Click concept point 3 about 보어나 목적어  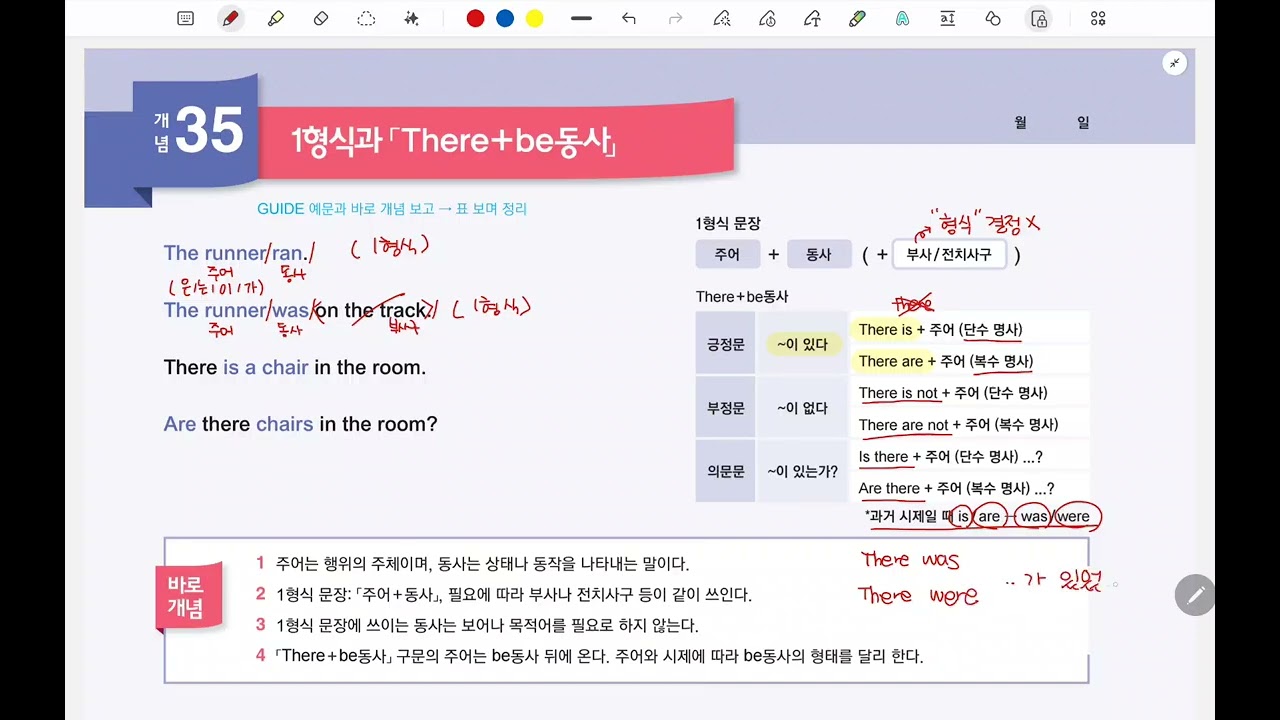[477, 626]
